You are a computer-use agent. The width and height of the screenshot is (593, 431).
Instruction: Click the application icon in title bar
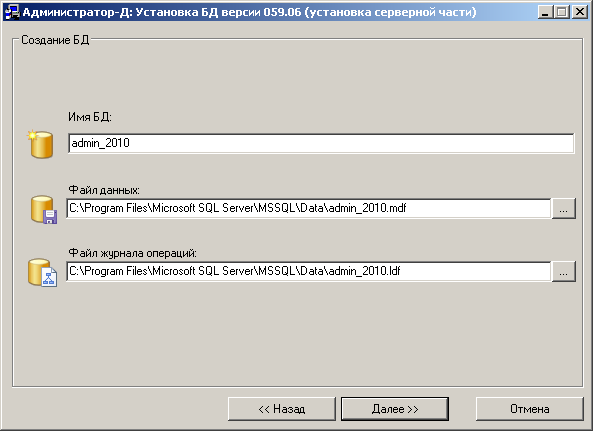[x=11, y=12]
